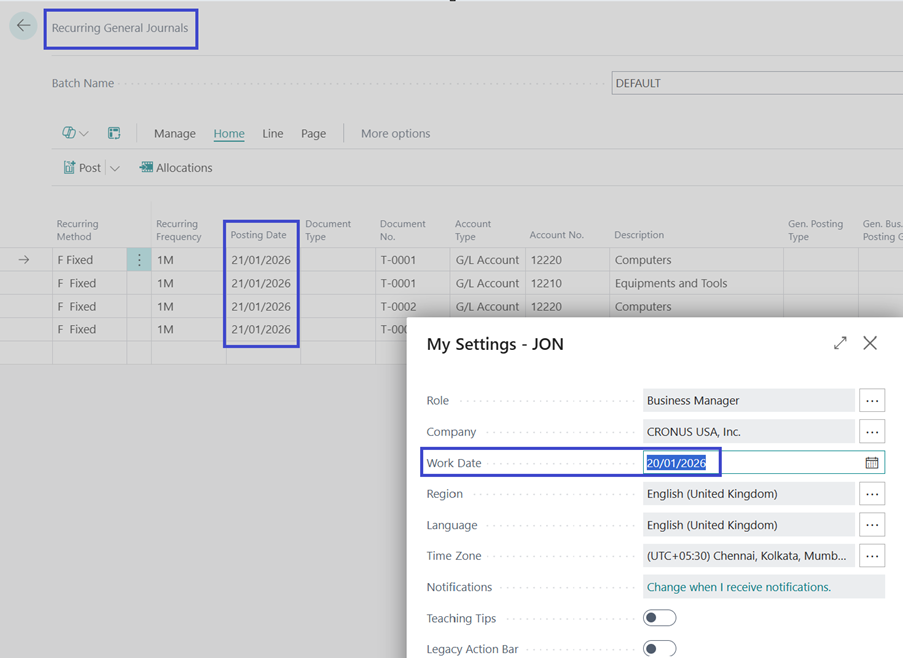Toggle the Legacy Action Bar switch

point(659,649)
